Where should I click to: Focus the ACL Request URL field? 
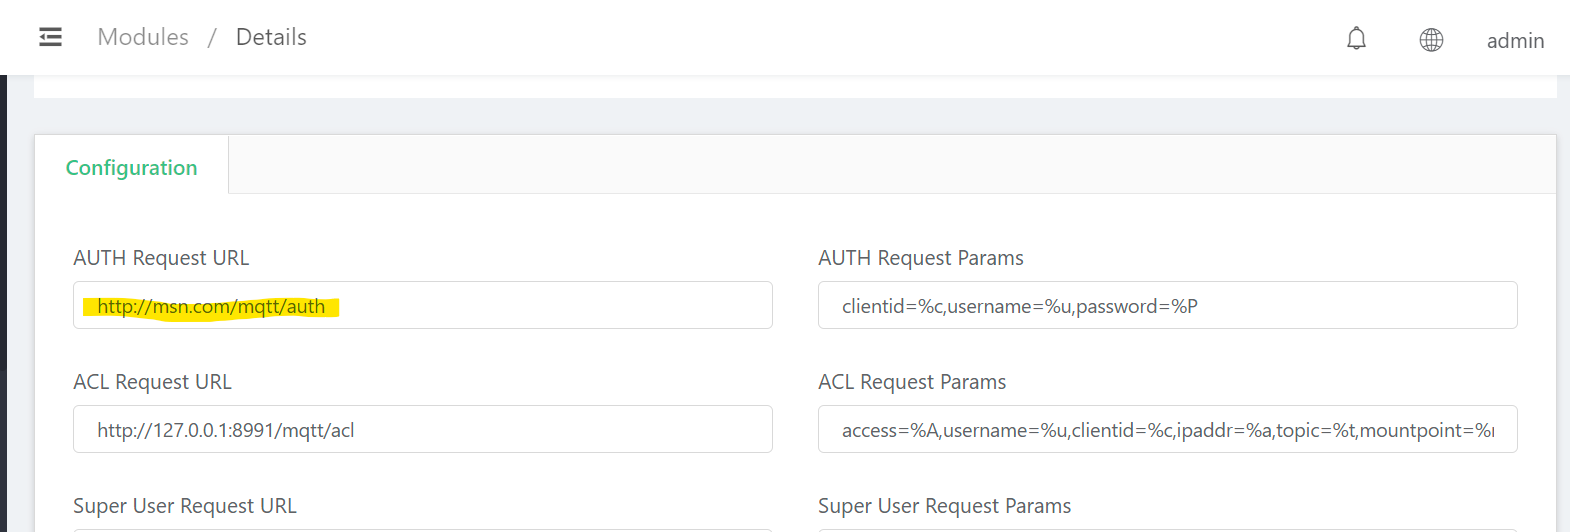[423, 429]
